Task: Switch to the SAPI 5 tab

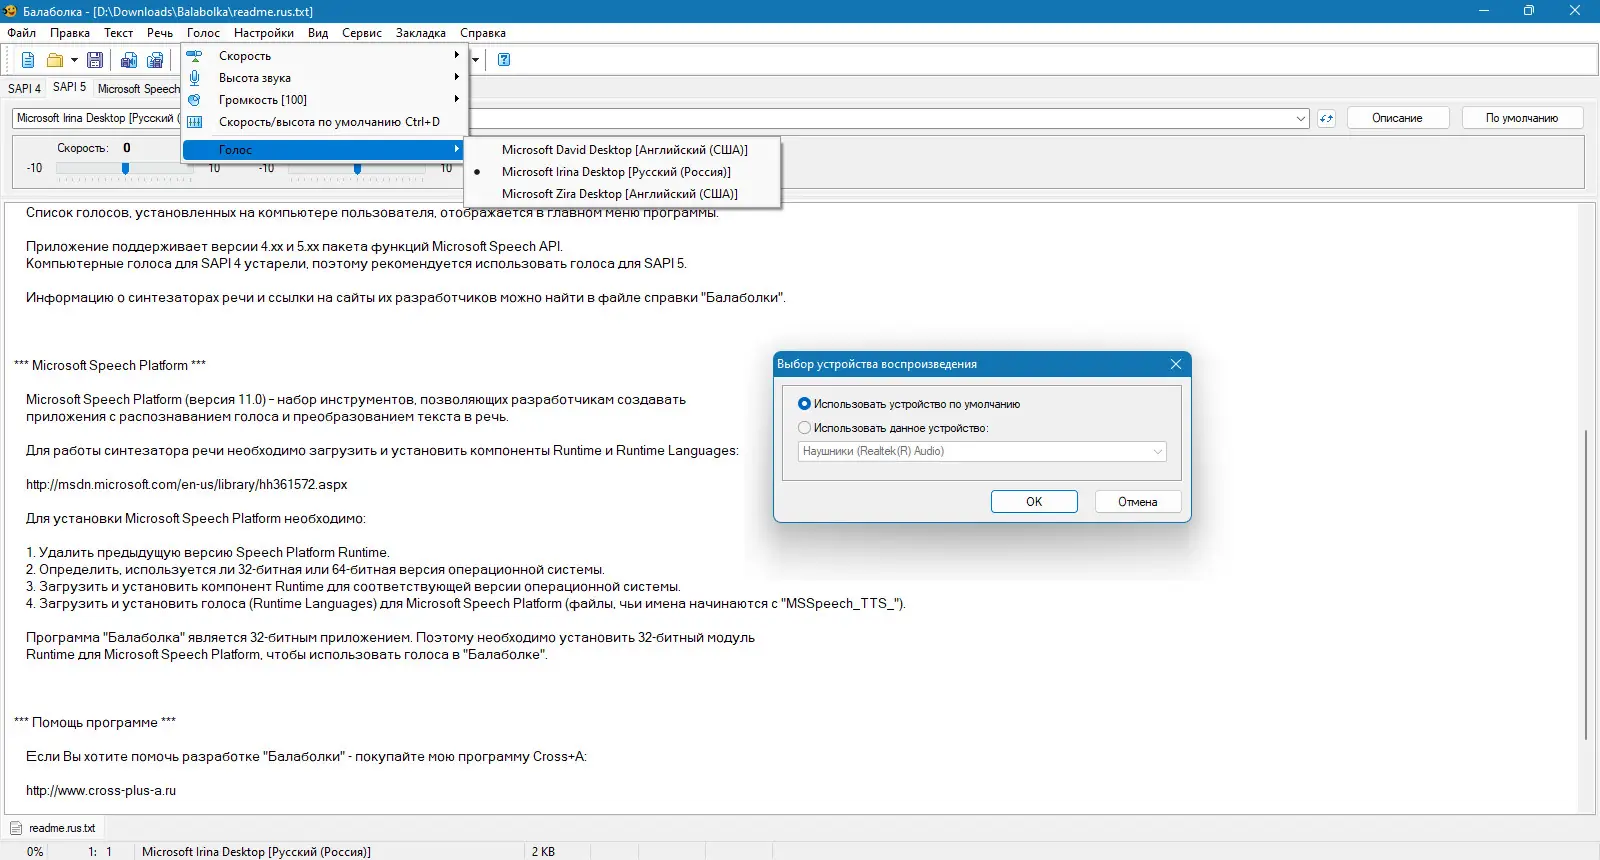Action: [70, 87]
